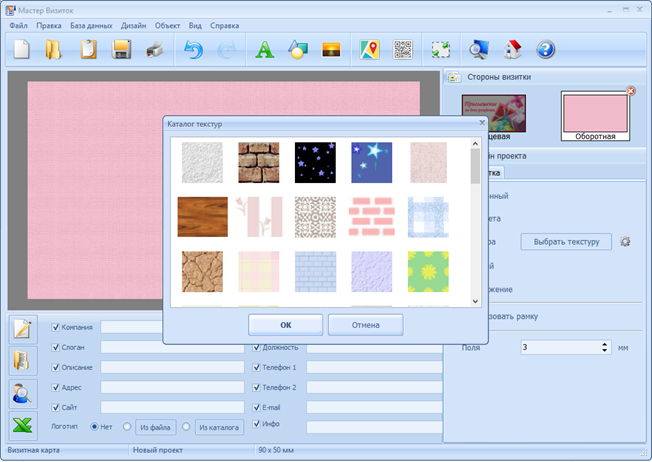Image resolution: width=652 pixels, height=462 pixels.
Task: Increase the Поля margin value with stepper arrows
Action: tap(605, 344)
